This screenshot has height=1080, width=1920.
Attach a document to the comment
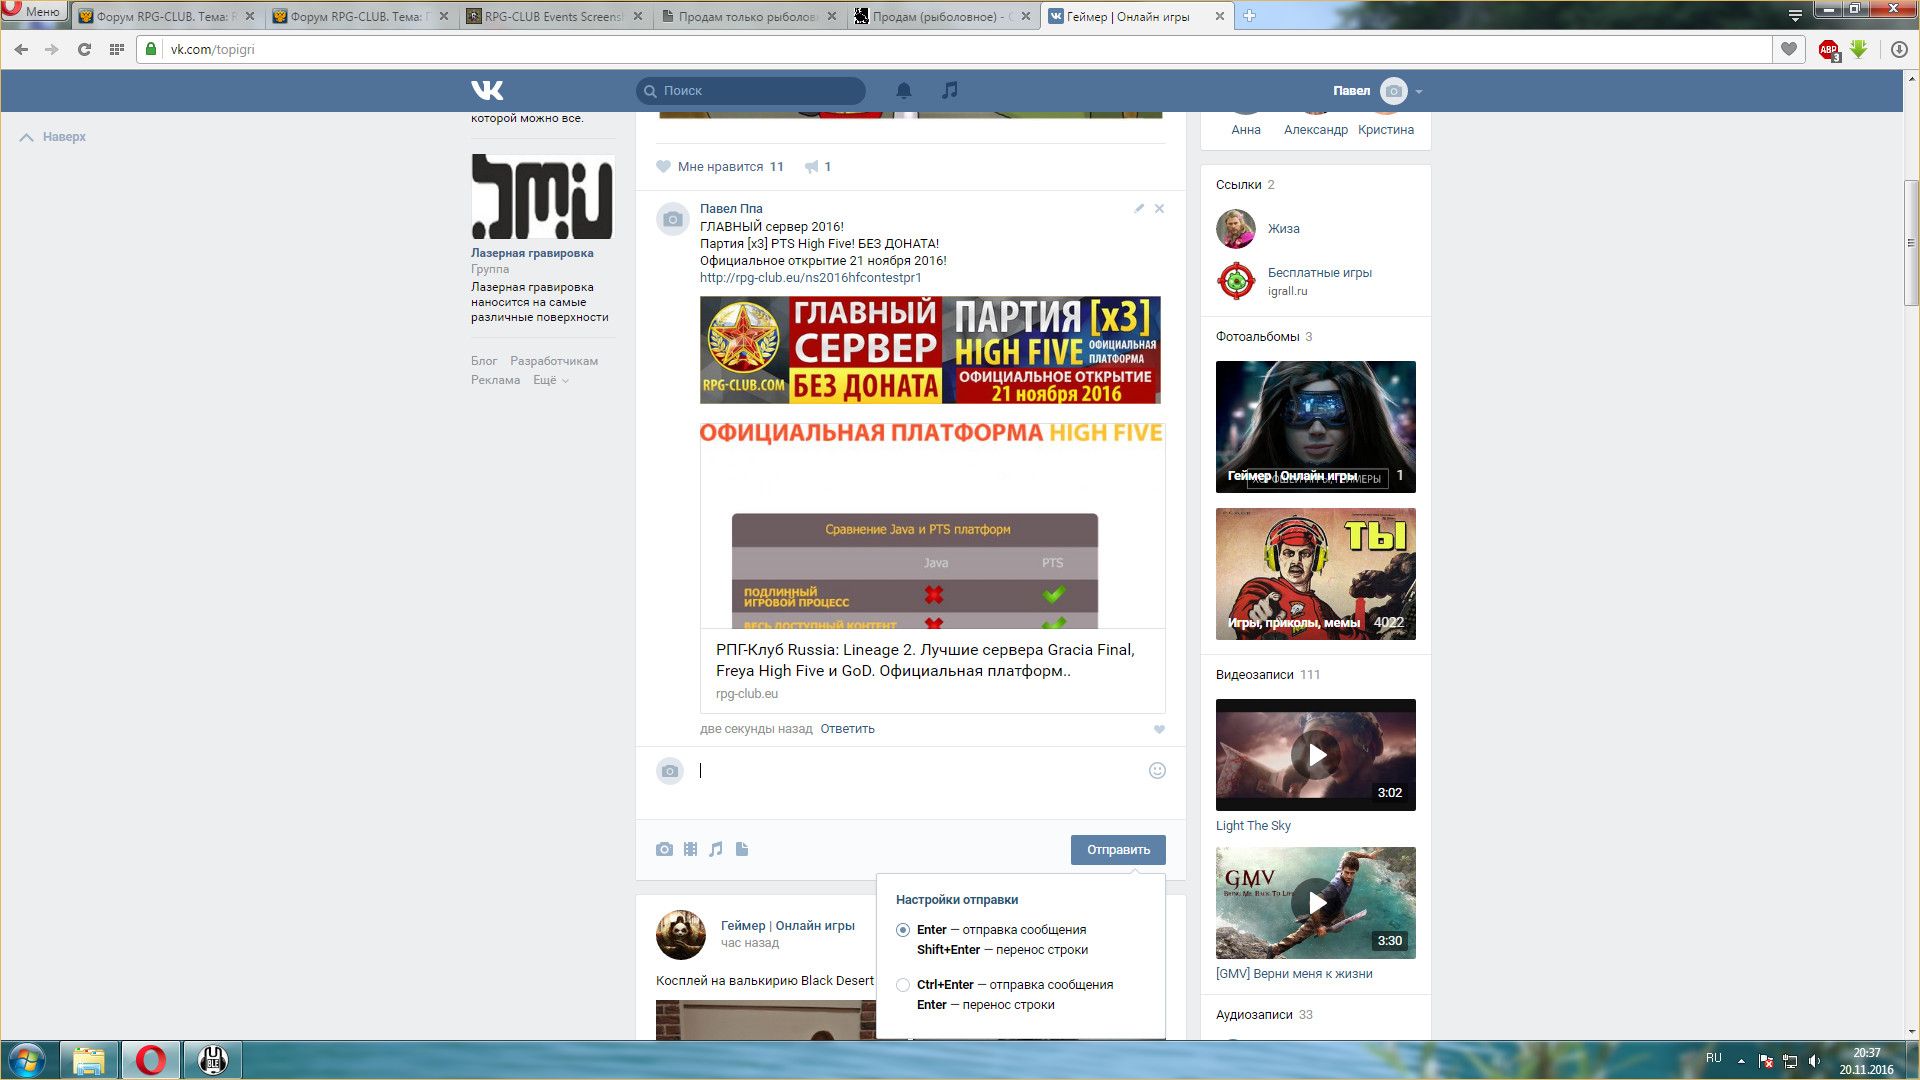742,849
